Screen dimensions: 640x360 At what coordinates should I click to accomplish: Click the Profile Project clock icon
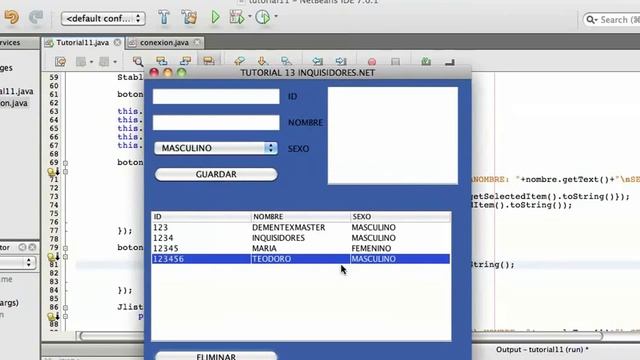[262, 17]
